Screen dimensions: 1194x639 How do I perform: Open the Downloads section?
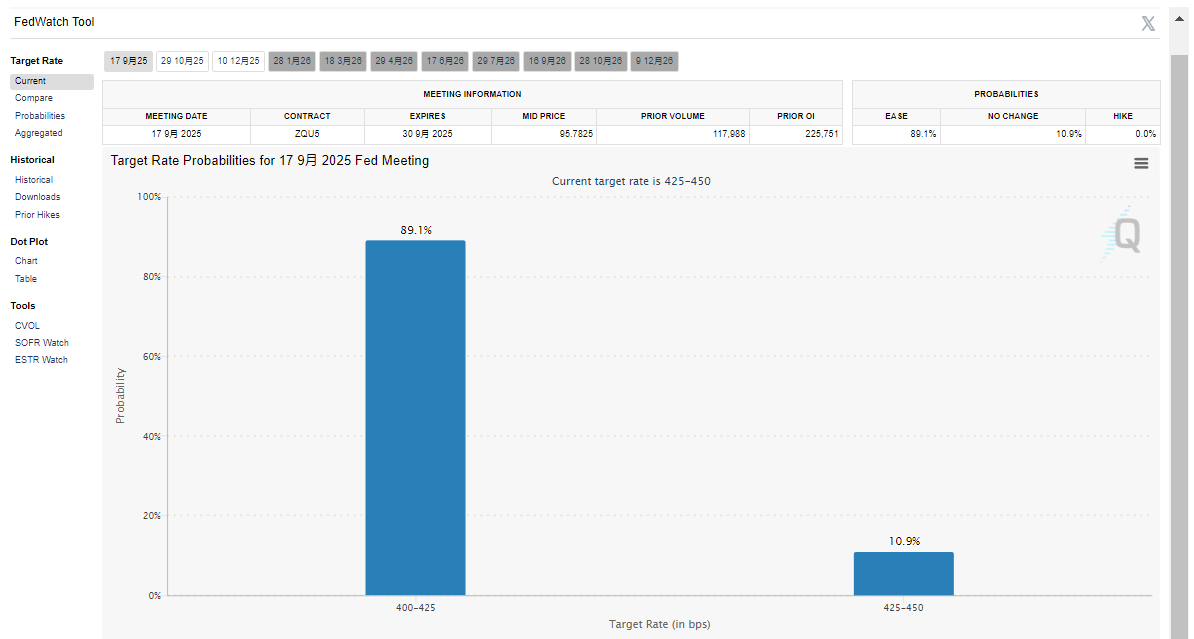[37, 197]
